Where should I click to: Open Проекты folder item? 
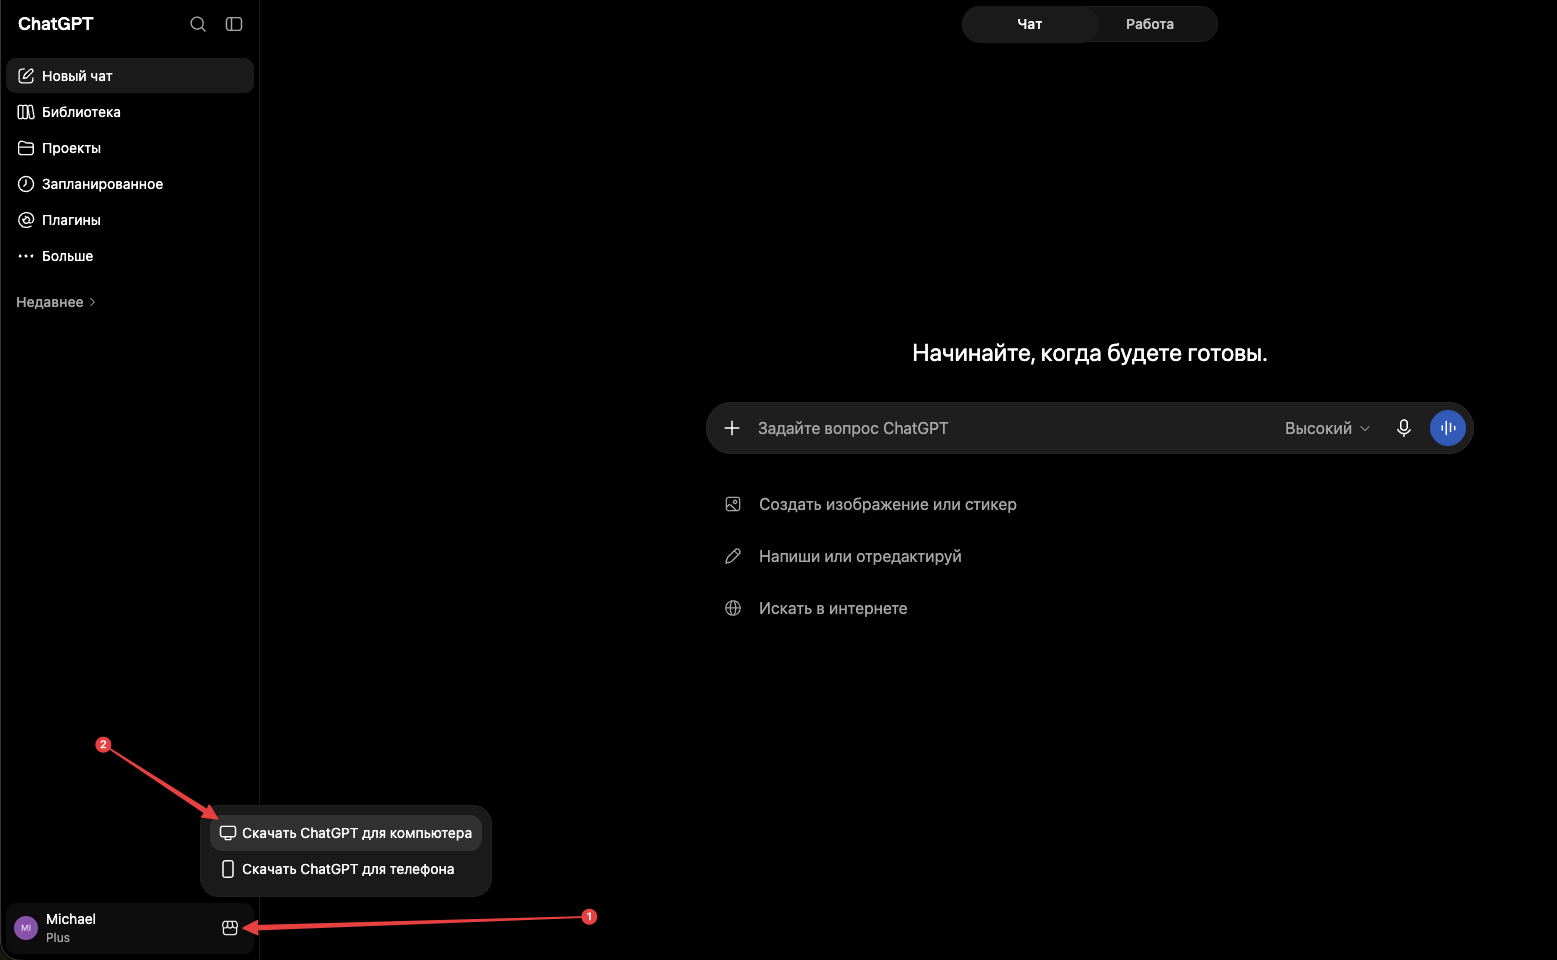130,148
